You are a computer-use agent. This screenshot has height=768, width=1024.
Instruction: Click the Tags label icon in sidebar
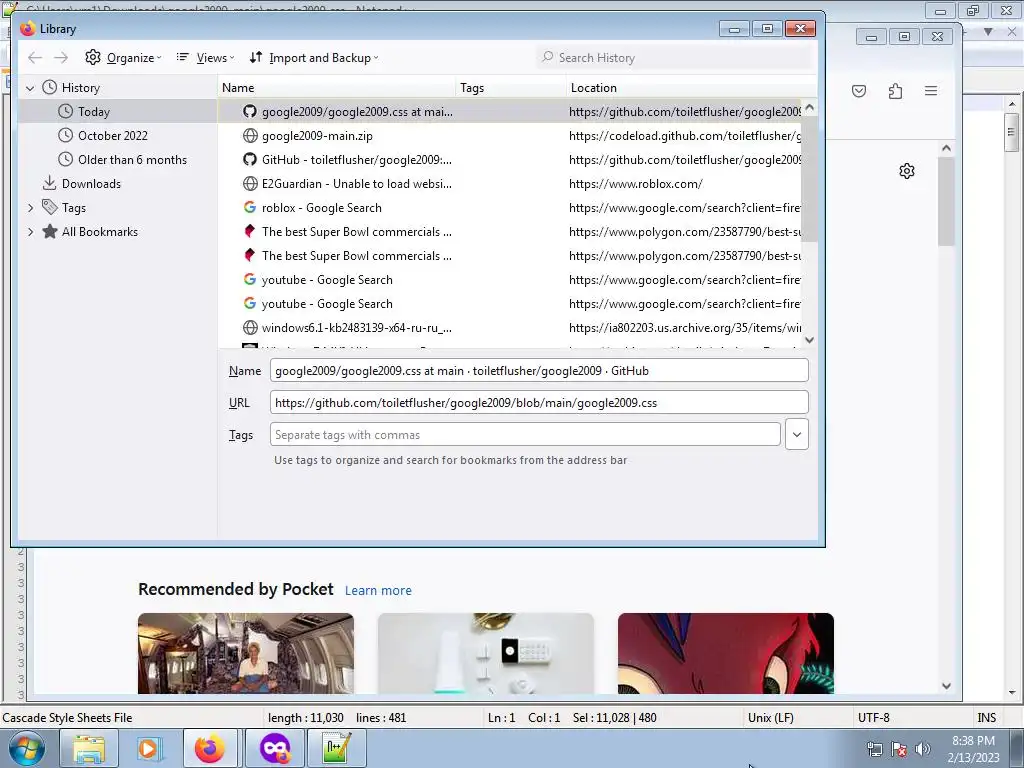pyautogui.click(x=50, y=208)
